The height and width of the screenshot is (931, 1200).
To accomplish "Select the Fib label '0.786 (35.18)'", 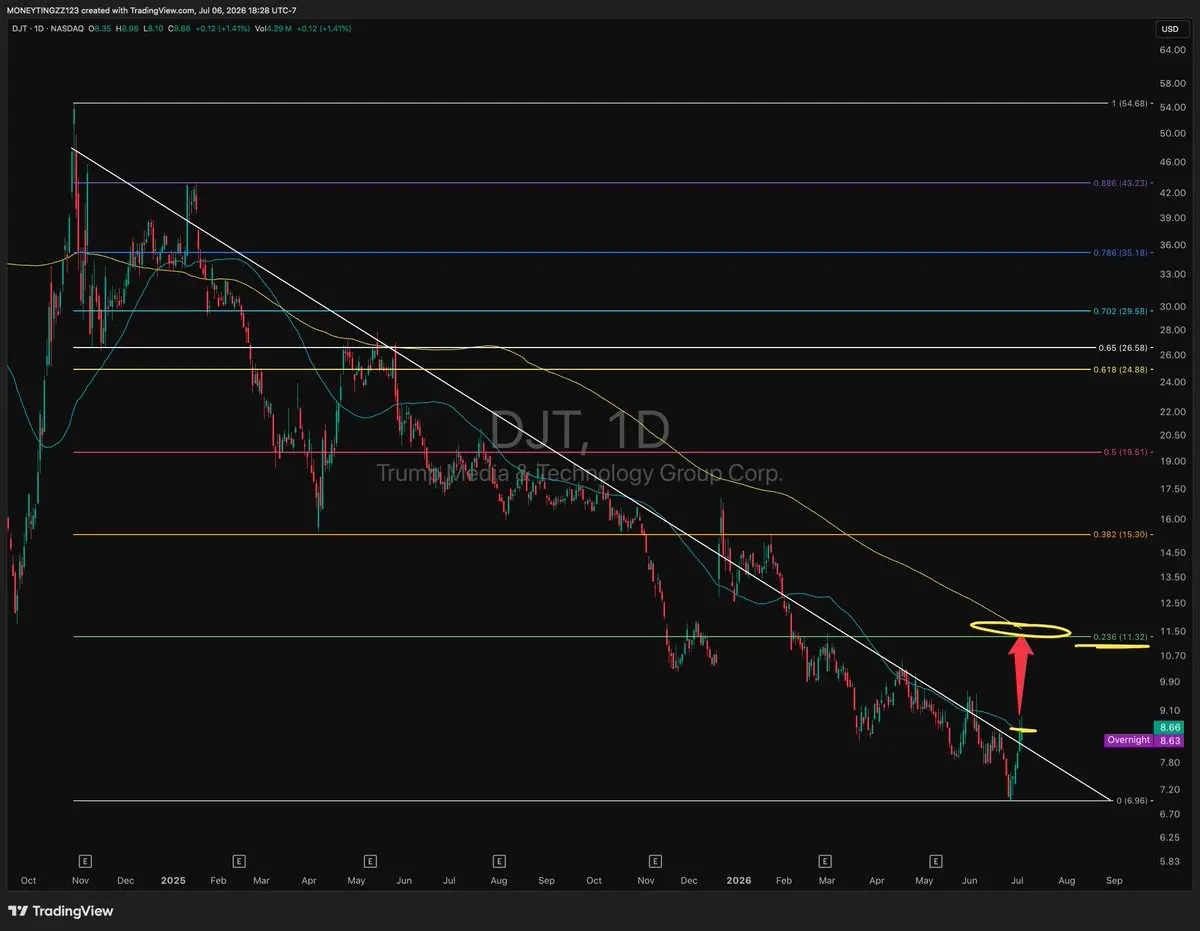I will 1121,253.
